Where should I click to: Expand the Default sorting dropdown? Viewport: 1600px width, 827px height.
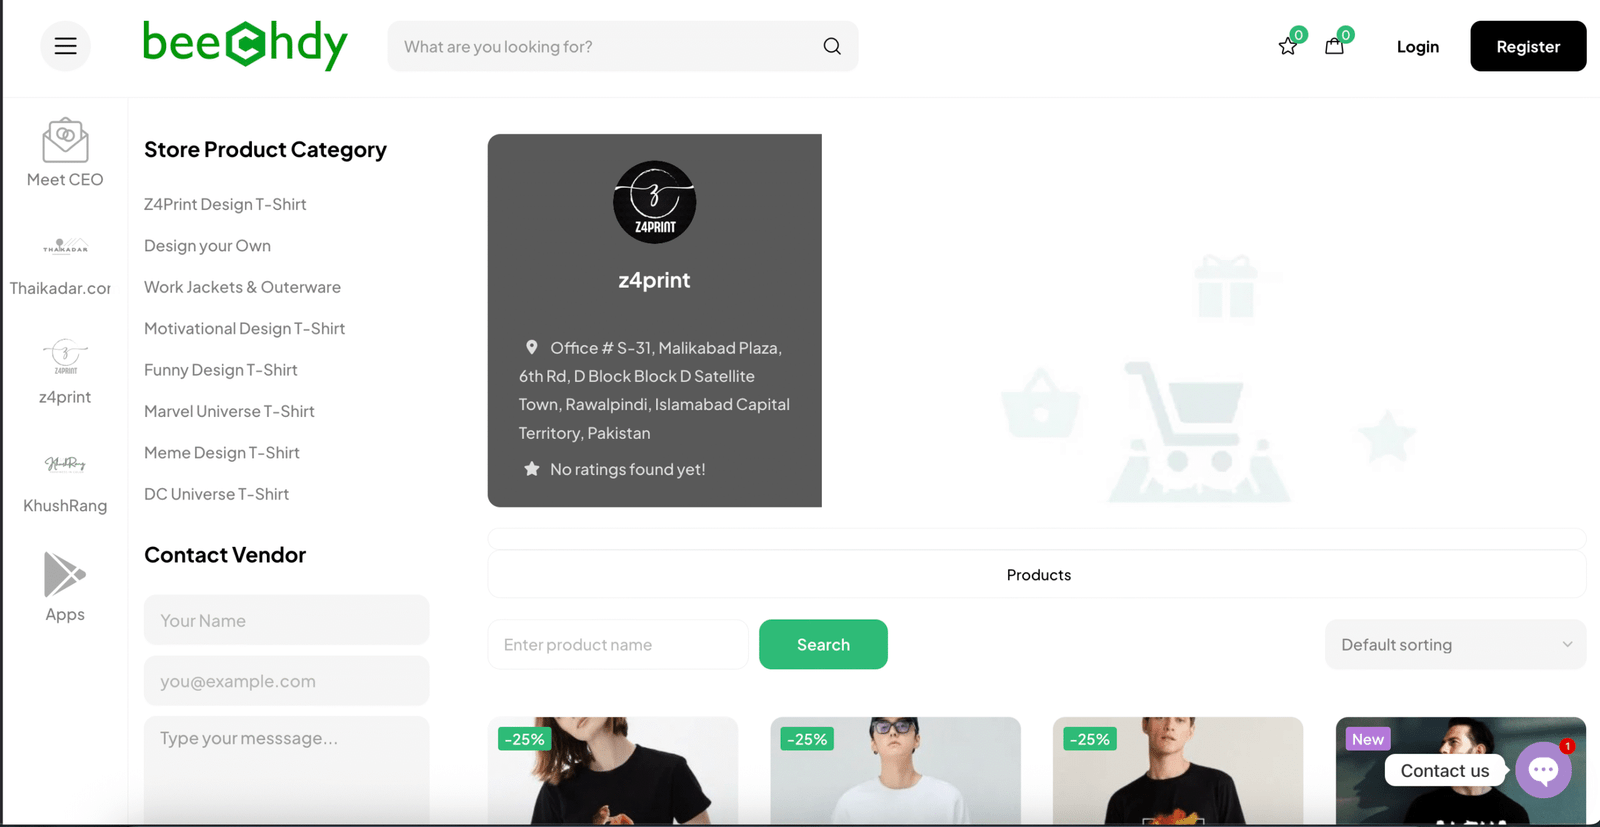(x=1455, y=645)
